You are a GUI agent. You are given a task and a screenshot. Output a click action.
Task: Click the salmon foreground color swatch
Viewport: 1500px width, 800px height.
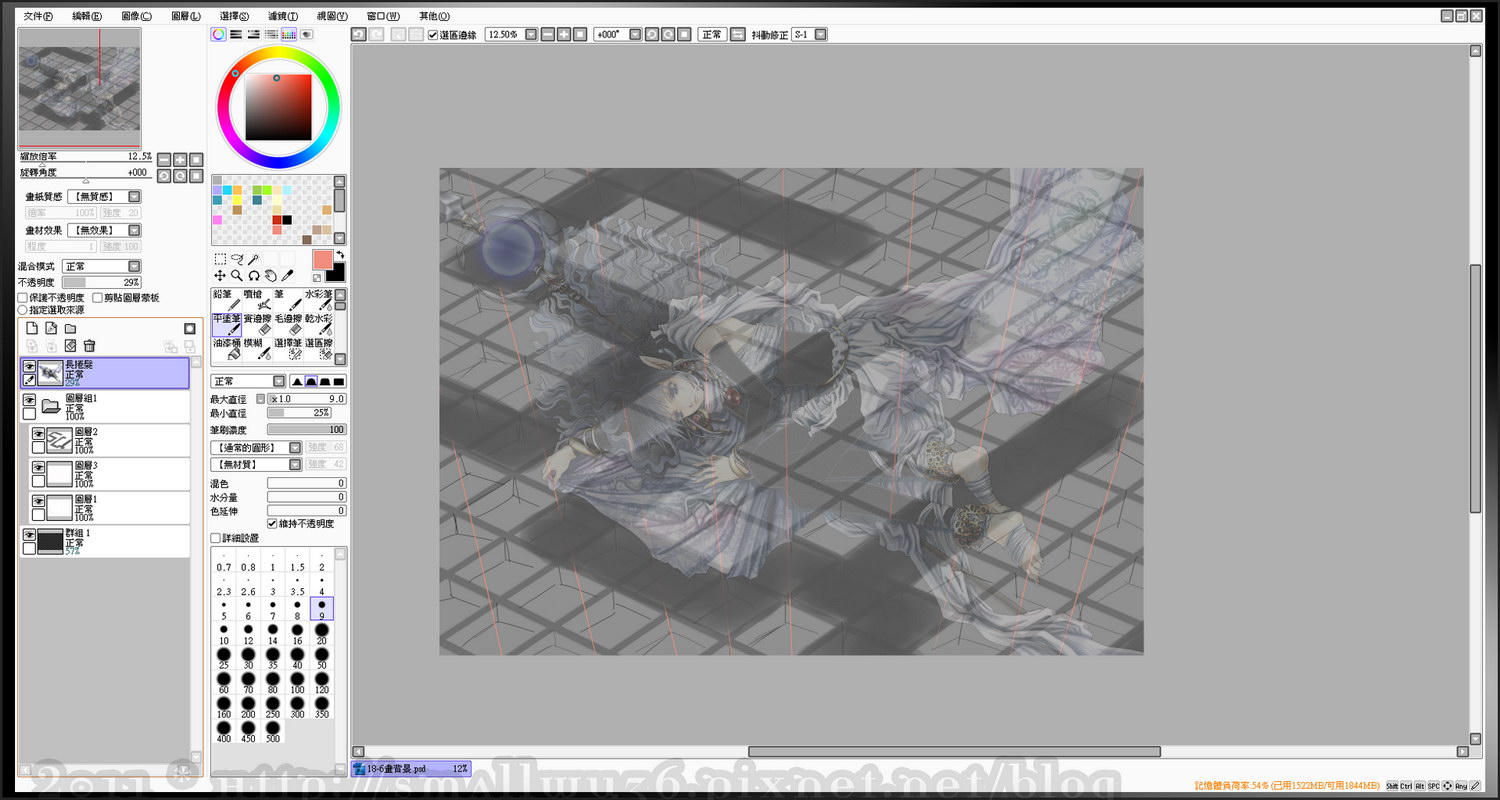(322, 260)
